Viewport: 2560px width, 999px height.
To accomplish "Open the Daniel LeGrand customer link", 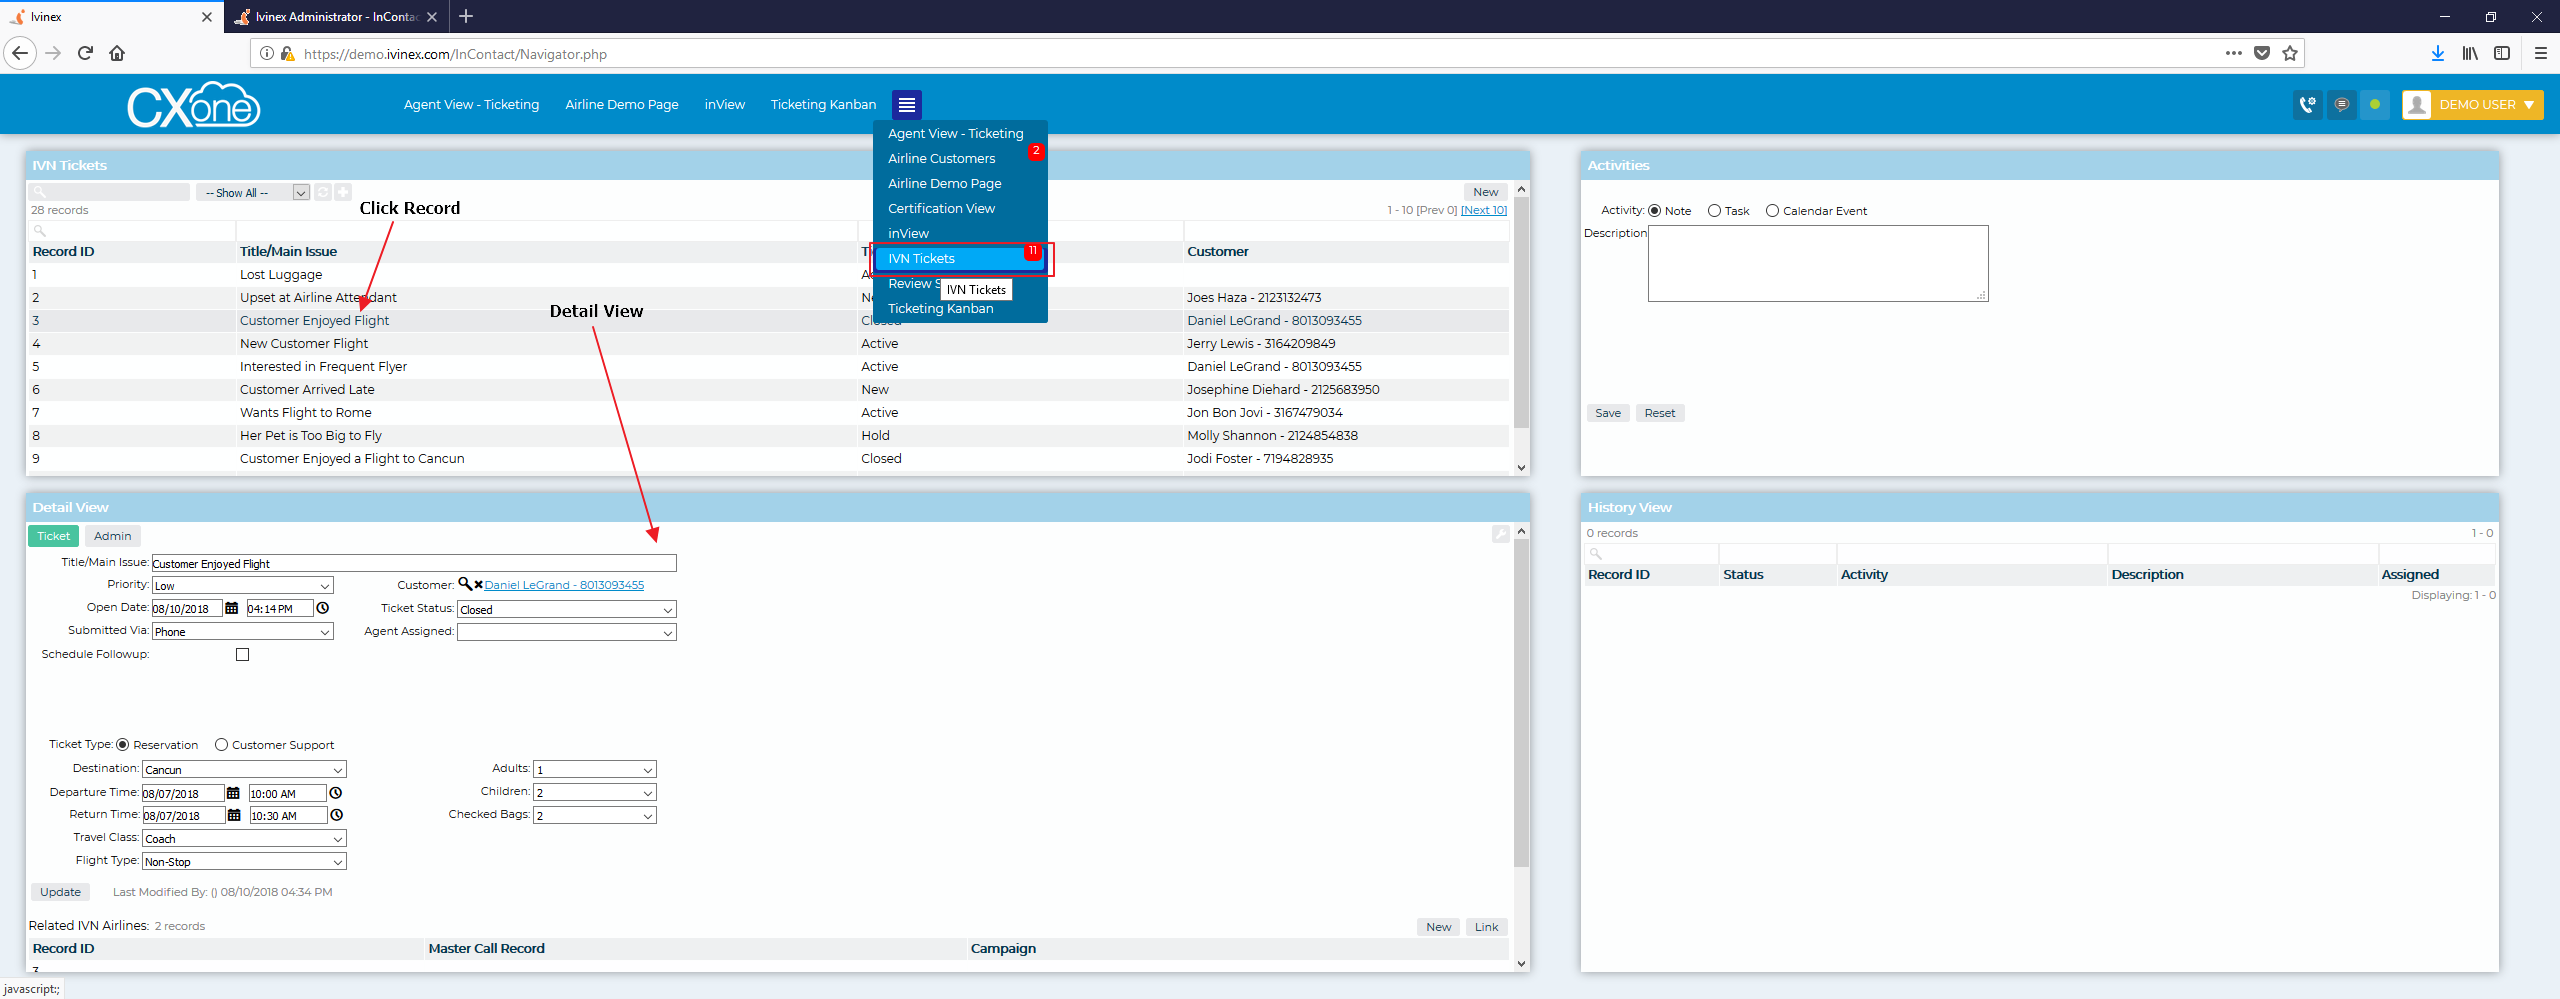I will coord(564,585).
